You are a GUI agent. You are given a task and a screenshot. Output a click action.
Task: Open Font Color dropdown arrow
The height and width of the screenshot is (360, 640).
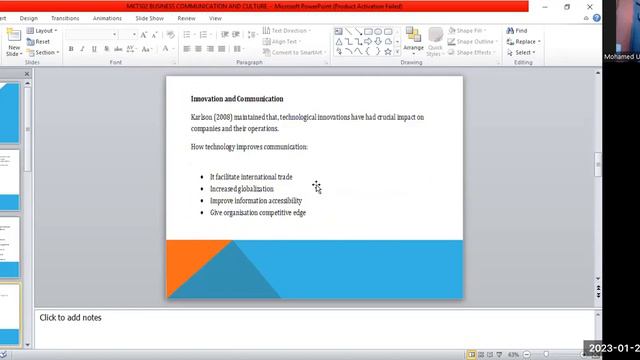point(173,49)
